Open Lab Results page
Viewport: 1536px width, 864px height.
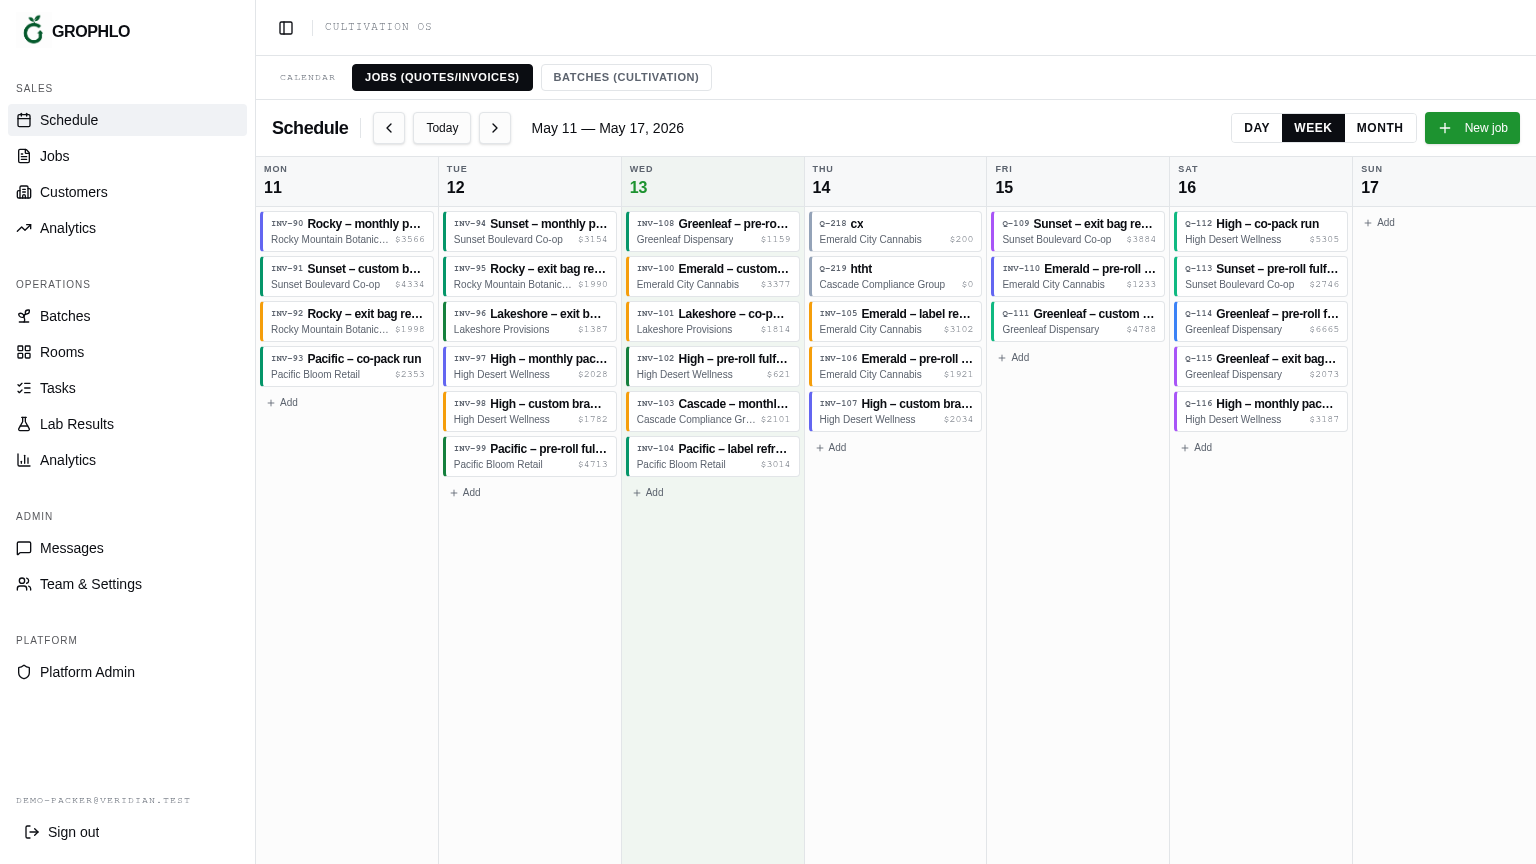[x=127, y=424]
